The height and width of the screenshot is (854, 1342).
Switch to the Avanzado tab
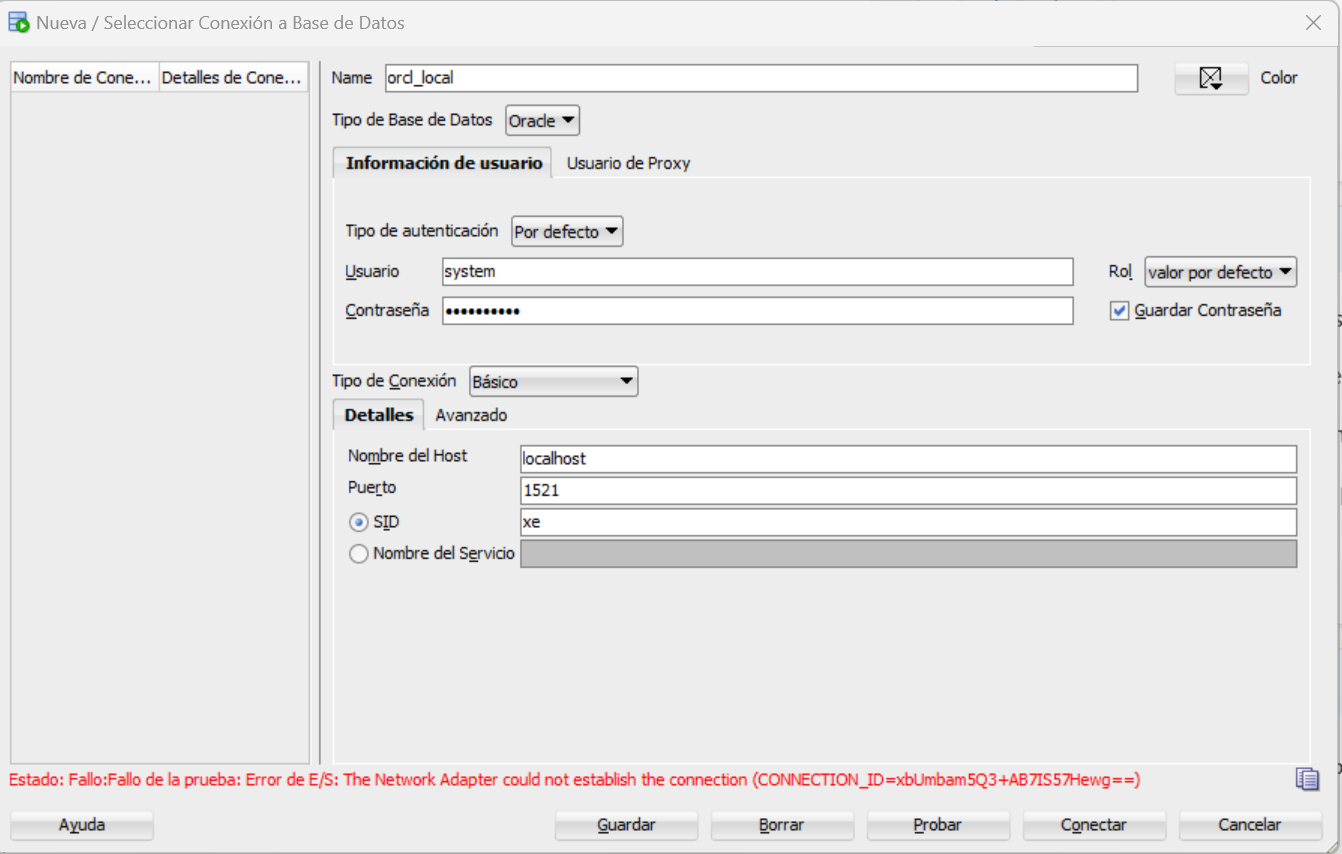tap(471, 415)
